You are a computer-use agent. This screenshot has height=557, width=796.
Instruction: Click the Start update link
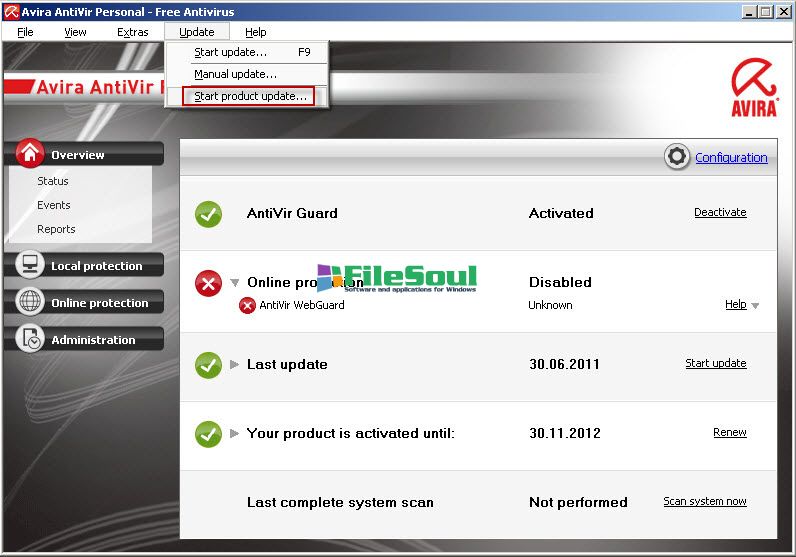715,363
